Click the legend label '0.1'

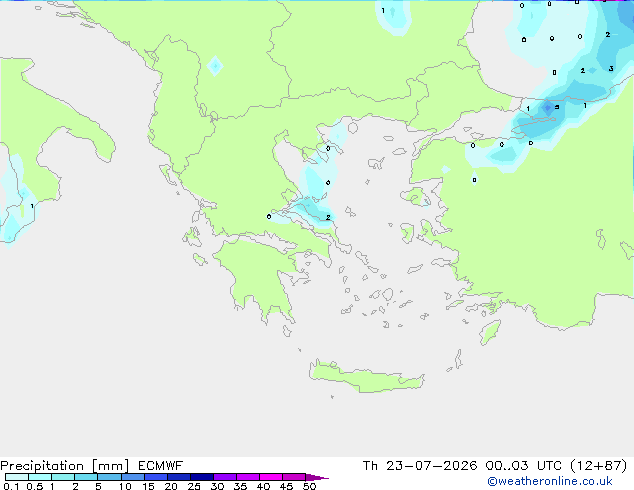[11, 486]
